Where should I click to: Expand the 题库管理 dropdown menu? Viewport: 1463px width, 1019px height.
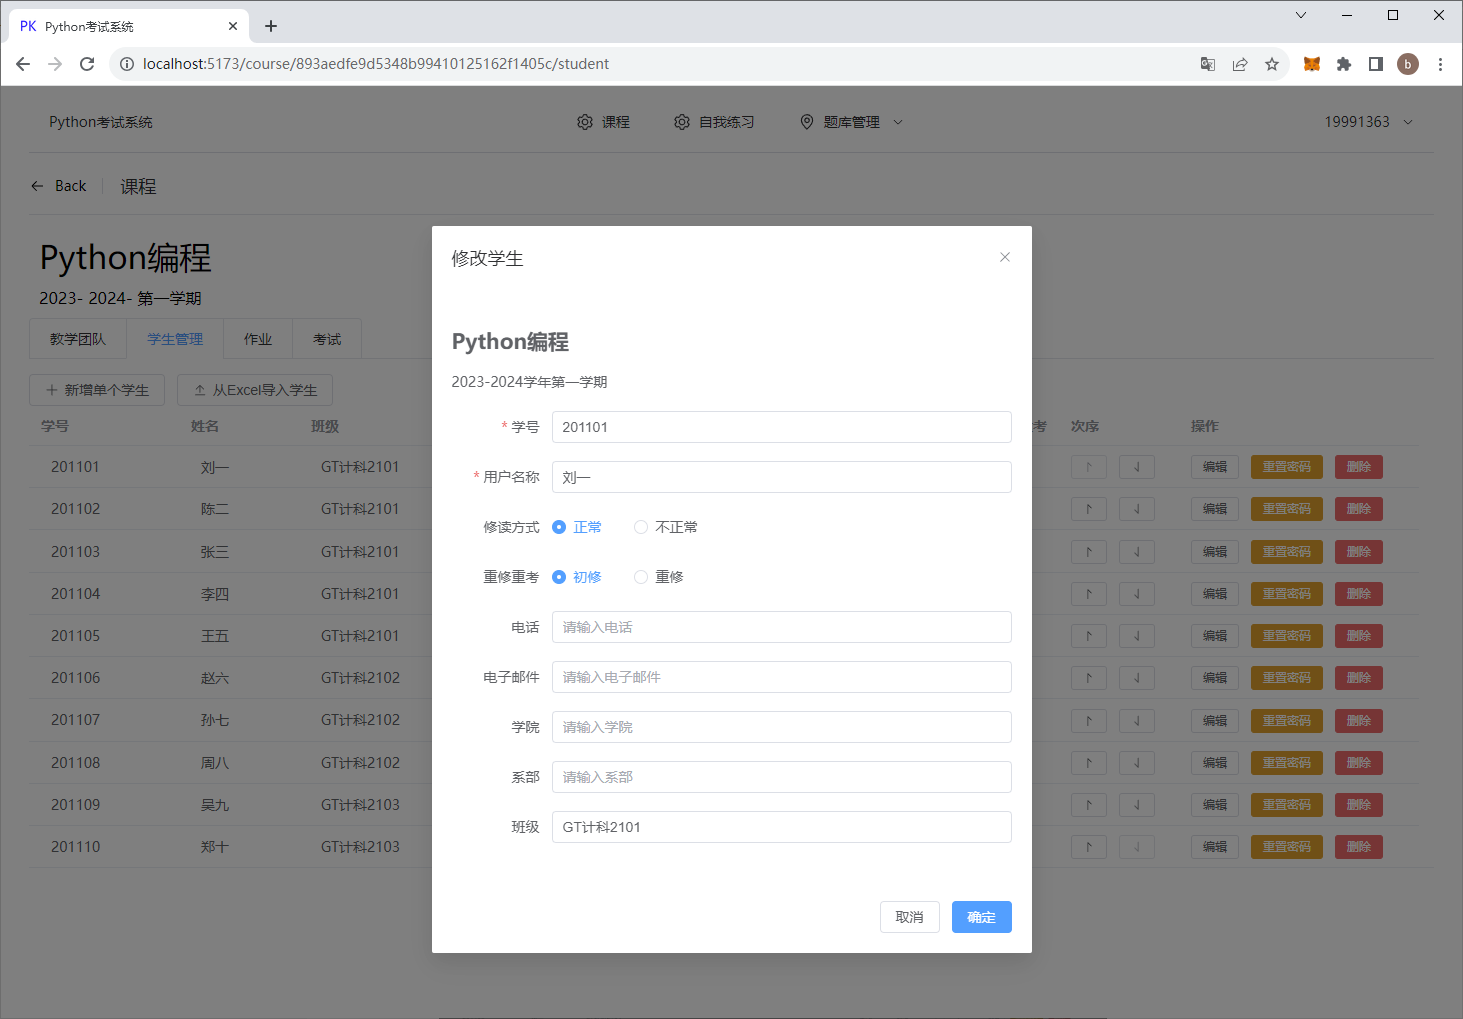point(851,122)
